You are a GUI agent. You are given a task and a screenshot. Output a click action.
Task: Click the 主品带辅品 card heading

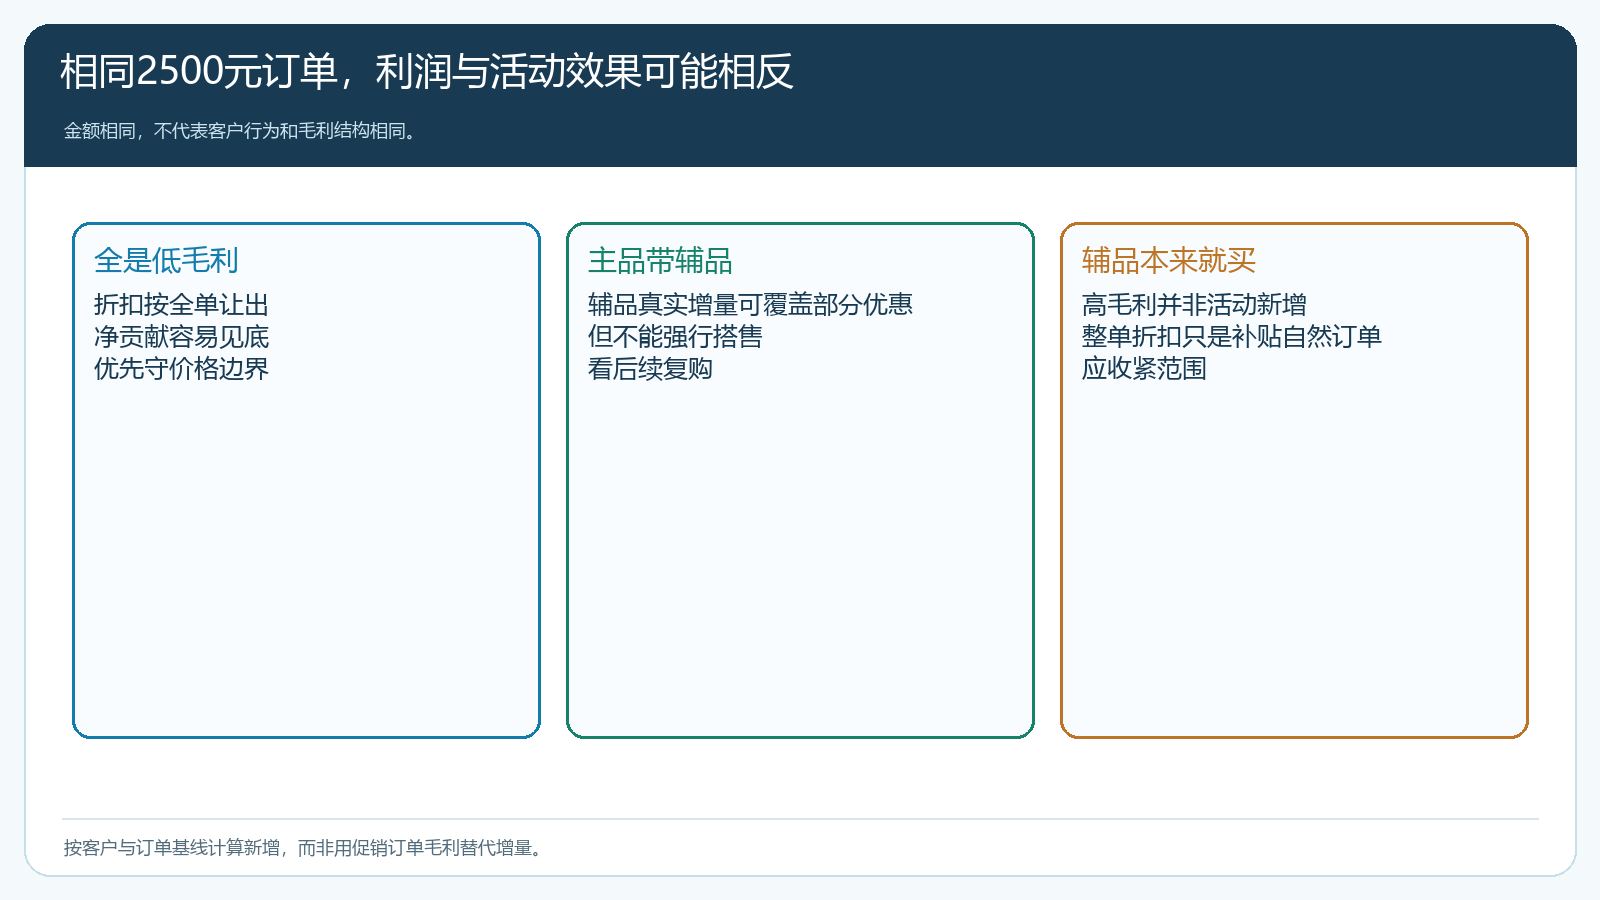pyautogui.click(x=660, y=261)
